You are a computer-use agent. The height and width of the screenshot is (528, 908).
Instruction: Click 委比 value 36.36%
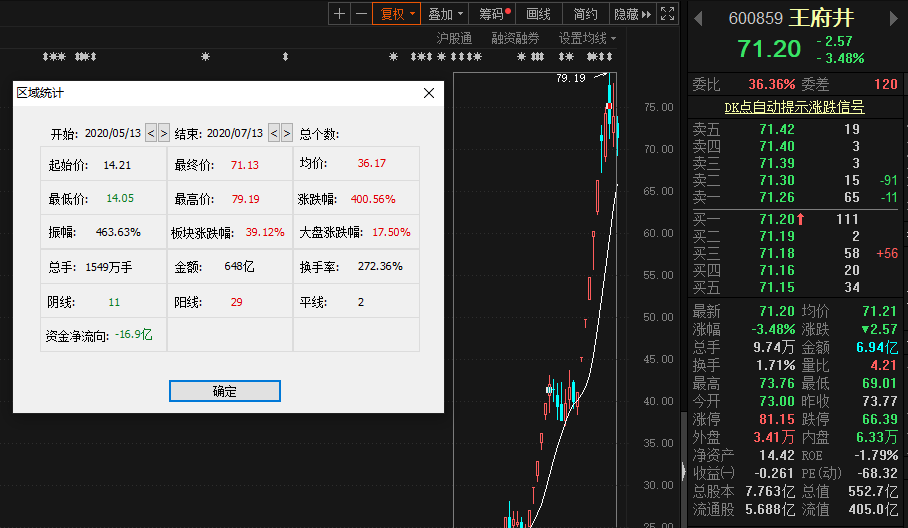click(x=771, y=85)
